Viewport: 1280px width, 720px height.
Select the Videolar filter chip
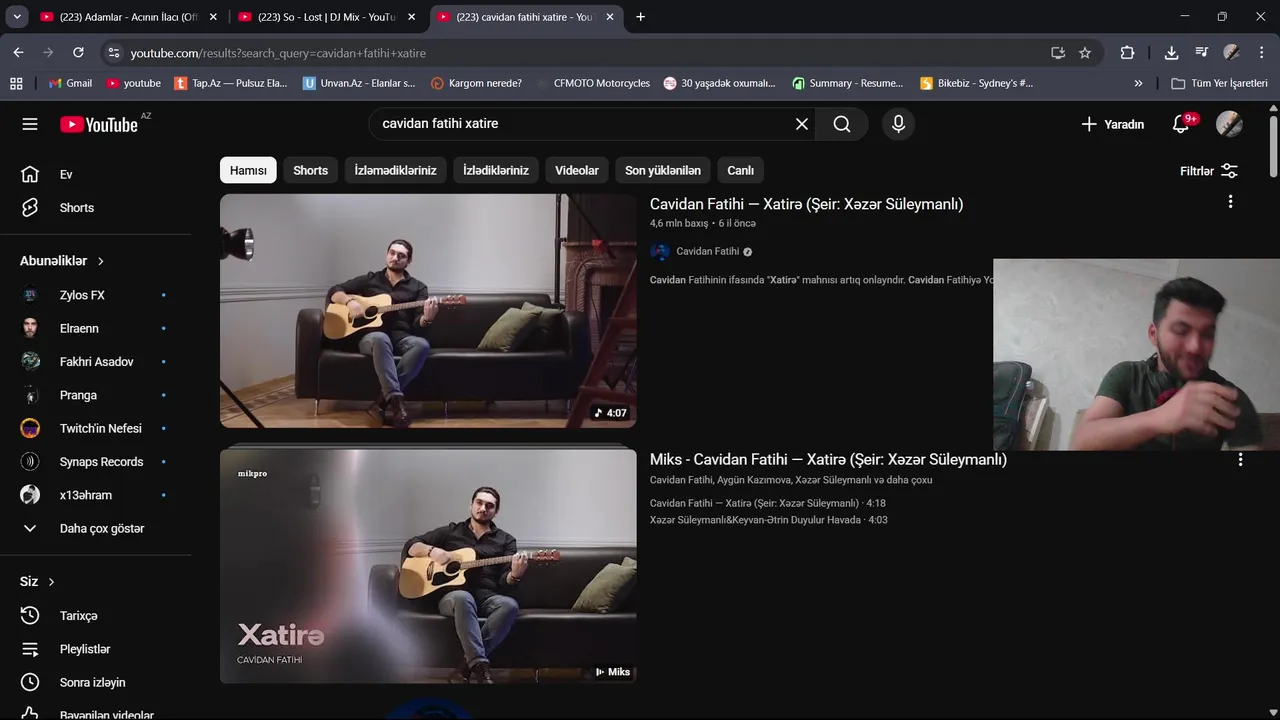[x=577, y=171]
